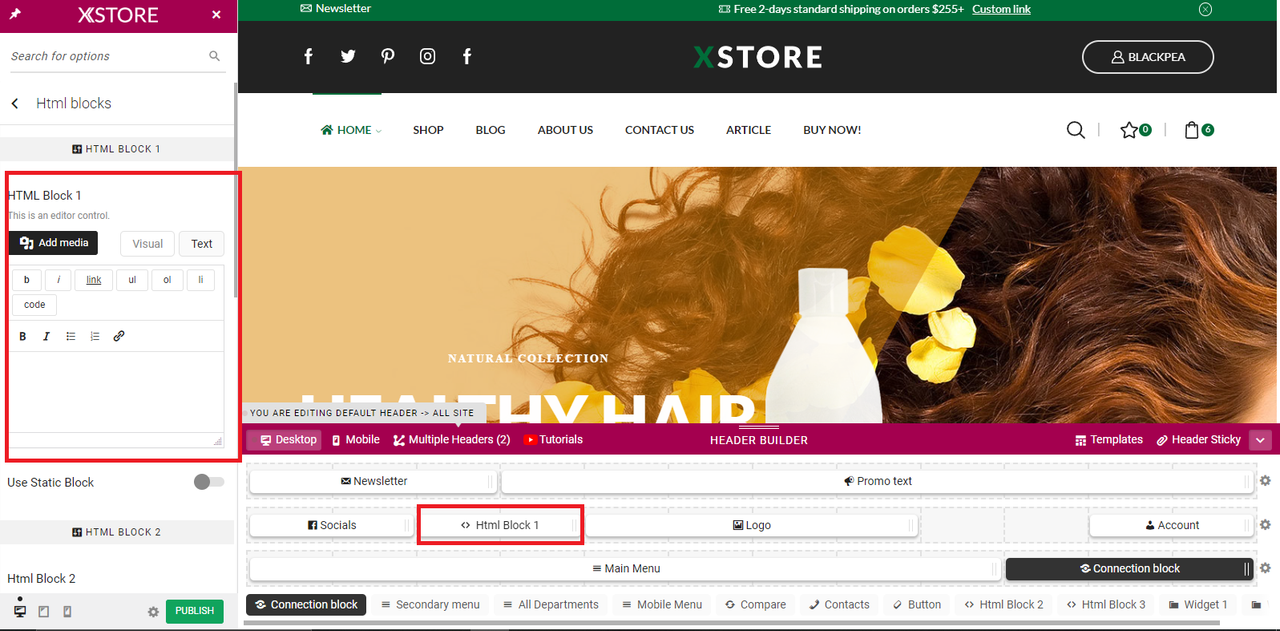
Task: Open the SHOP menu item
Action: pyautogui.click(x=428, y=130)
